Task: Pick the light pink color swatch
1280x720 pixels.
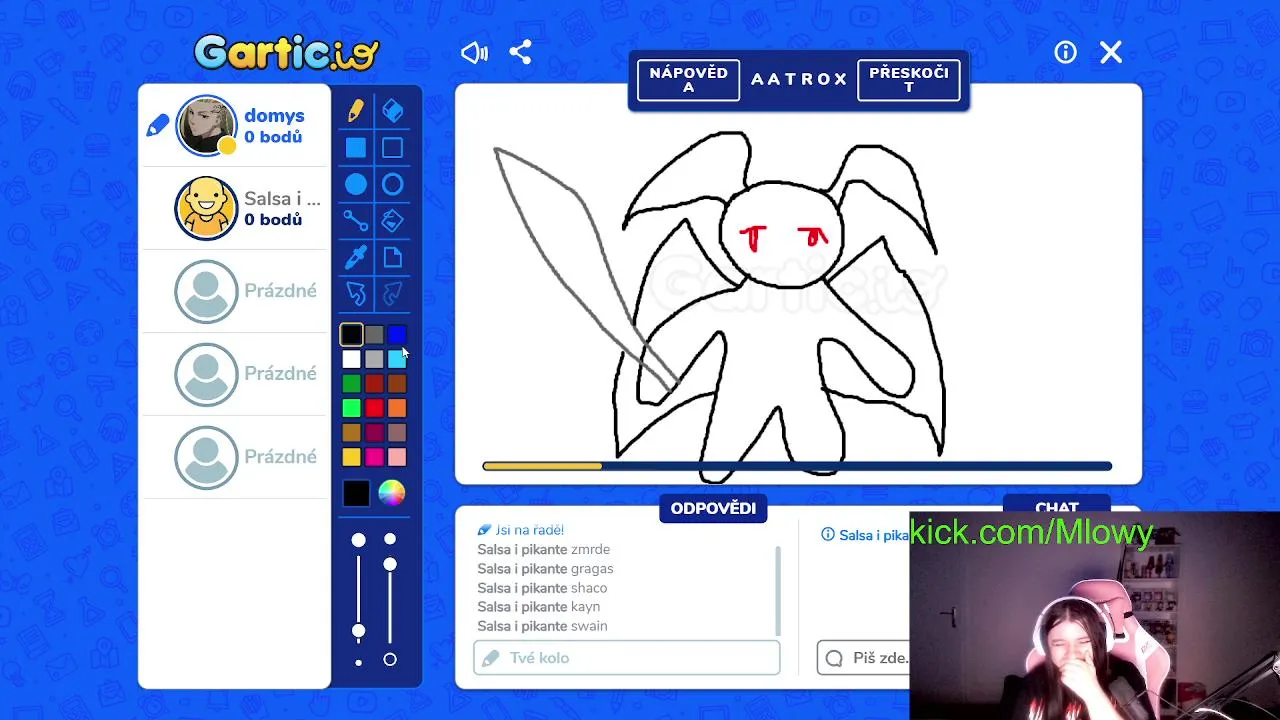Action: [397, 457]
